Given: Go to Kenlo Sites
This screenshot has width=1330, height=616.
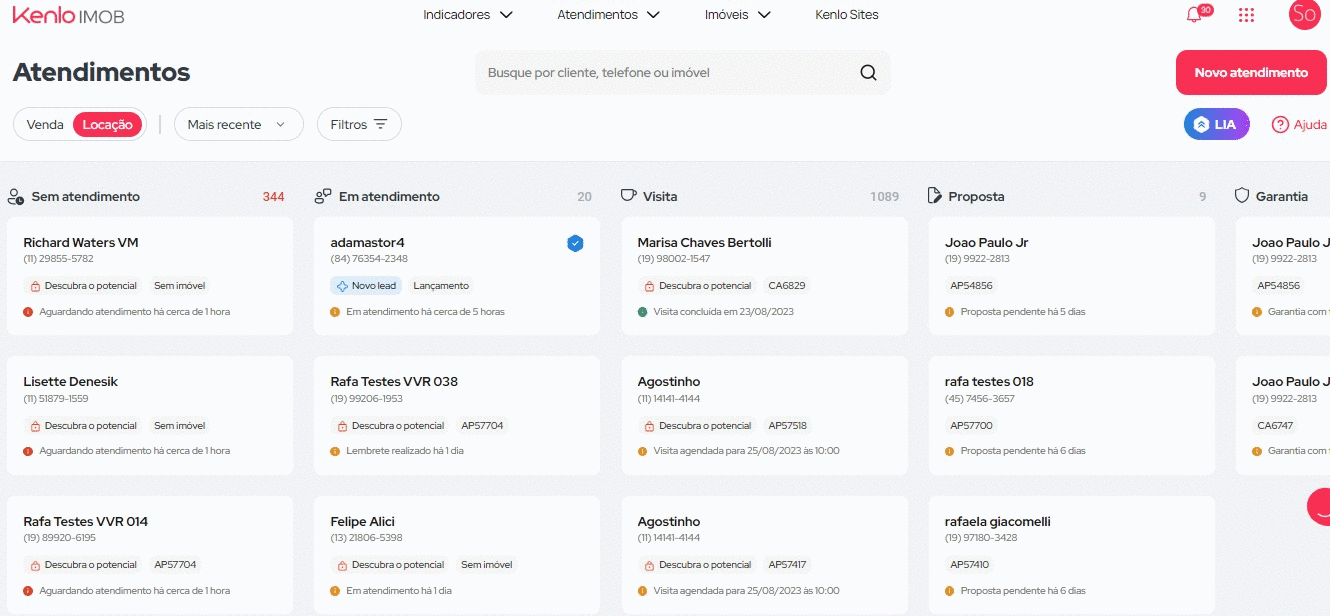Looking at the screenshot, I should (x=847, y=15).
